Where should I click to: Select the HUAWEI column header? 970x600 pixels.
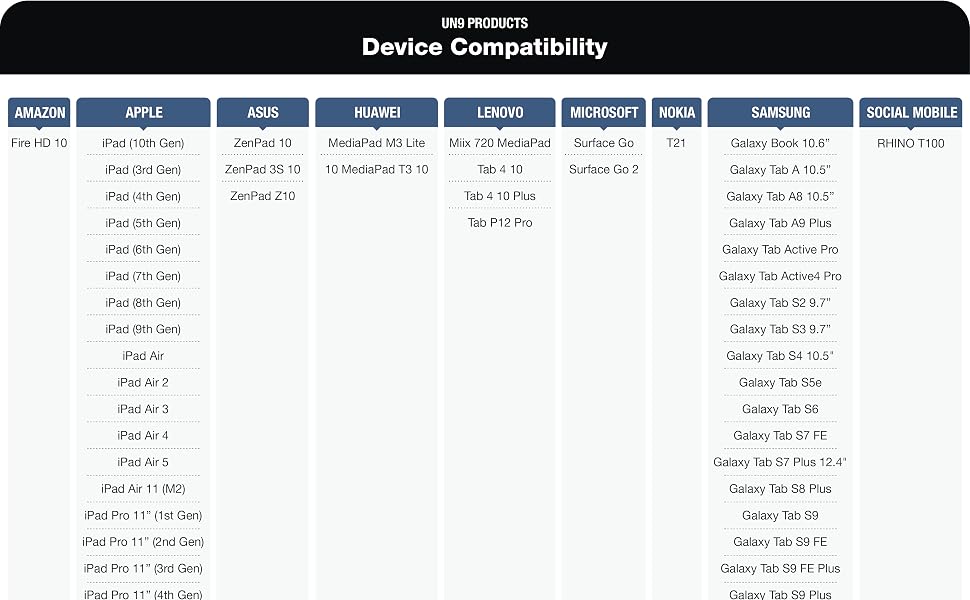pos(376,113)
